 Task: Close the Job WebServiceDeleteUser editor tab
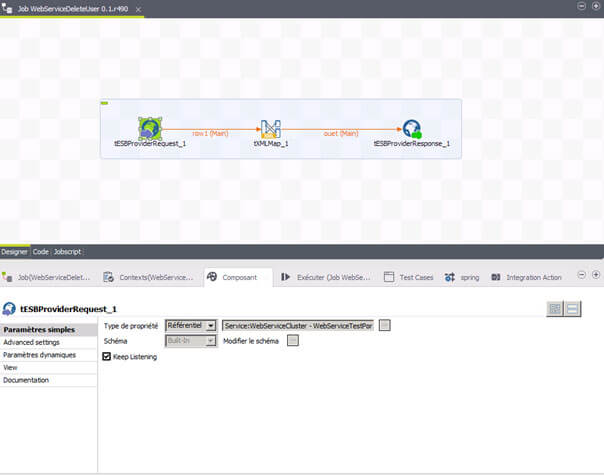138,9
